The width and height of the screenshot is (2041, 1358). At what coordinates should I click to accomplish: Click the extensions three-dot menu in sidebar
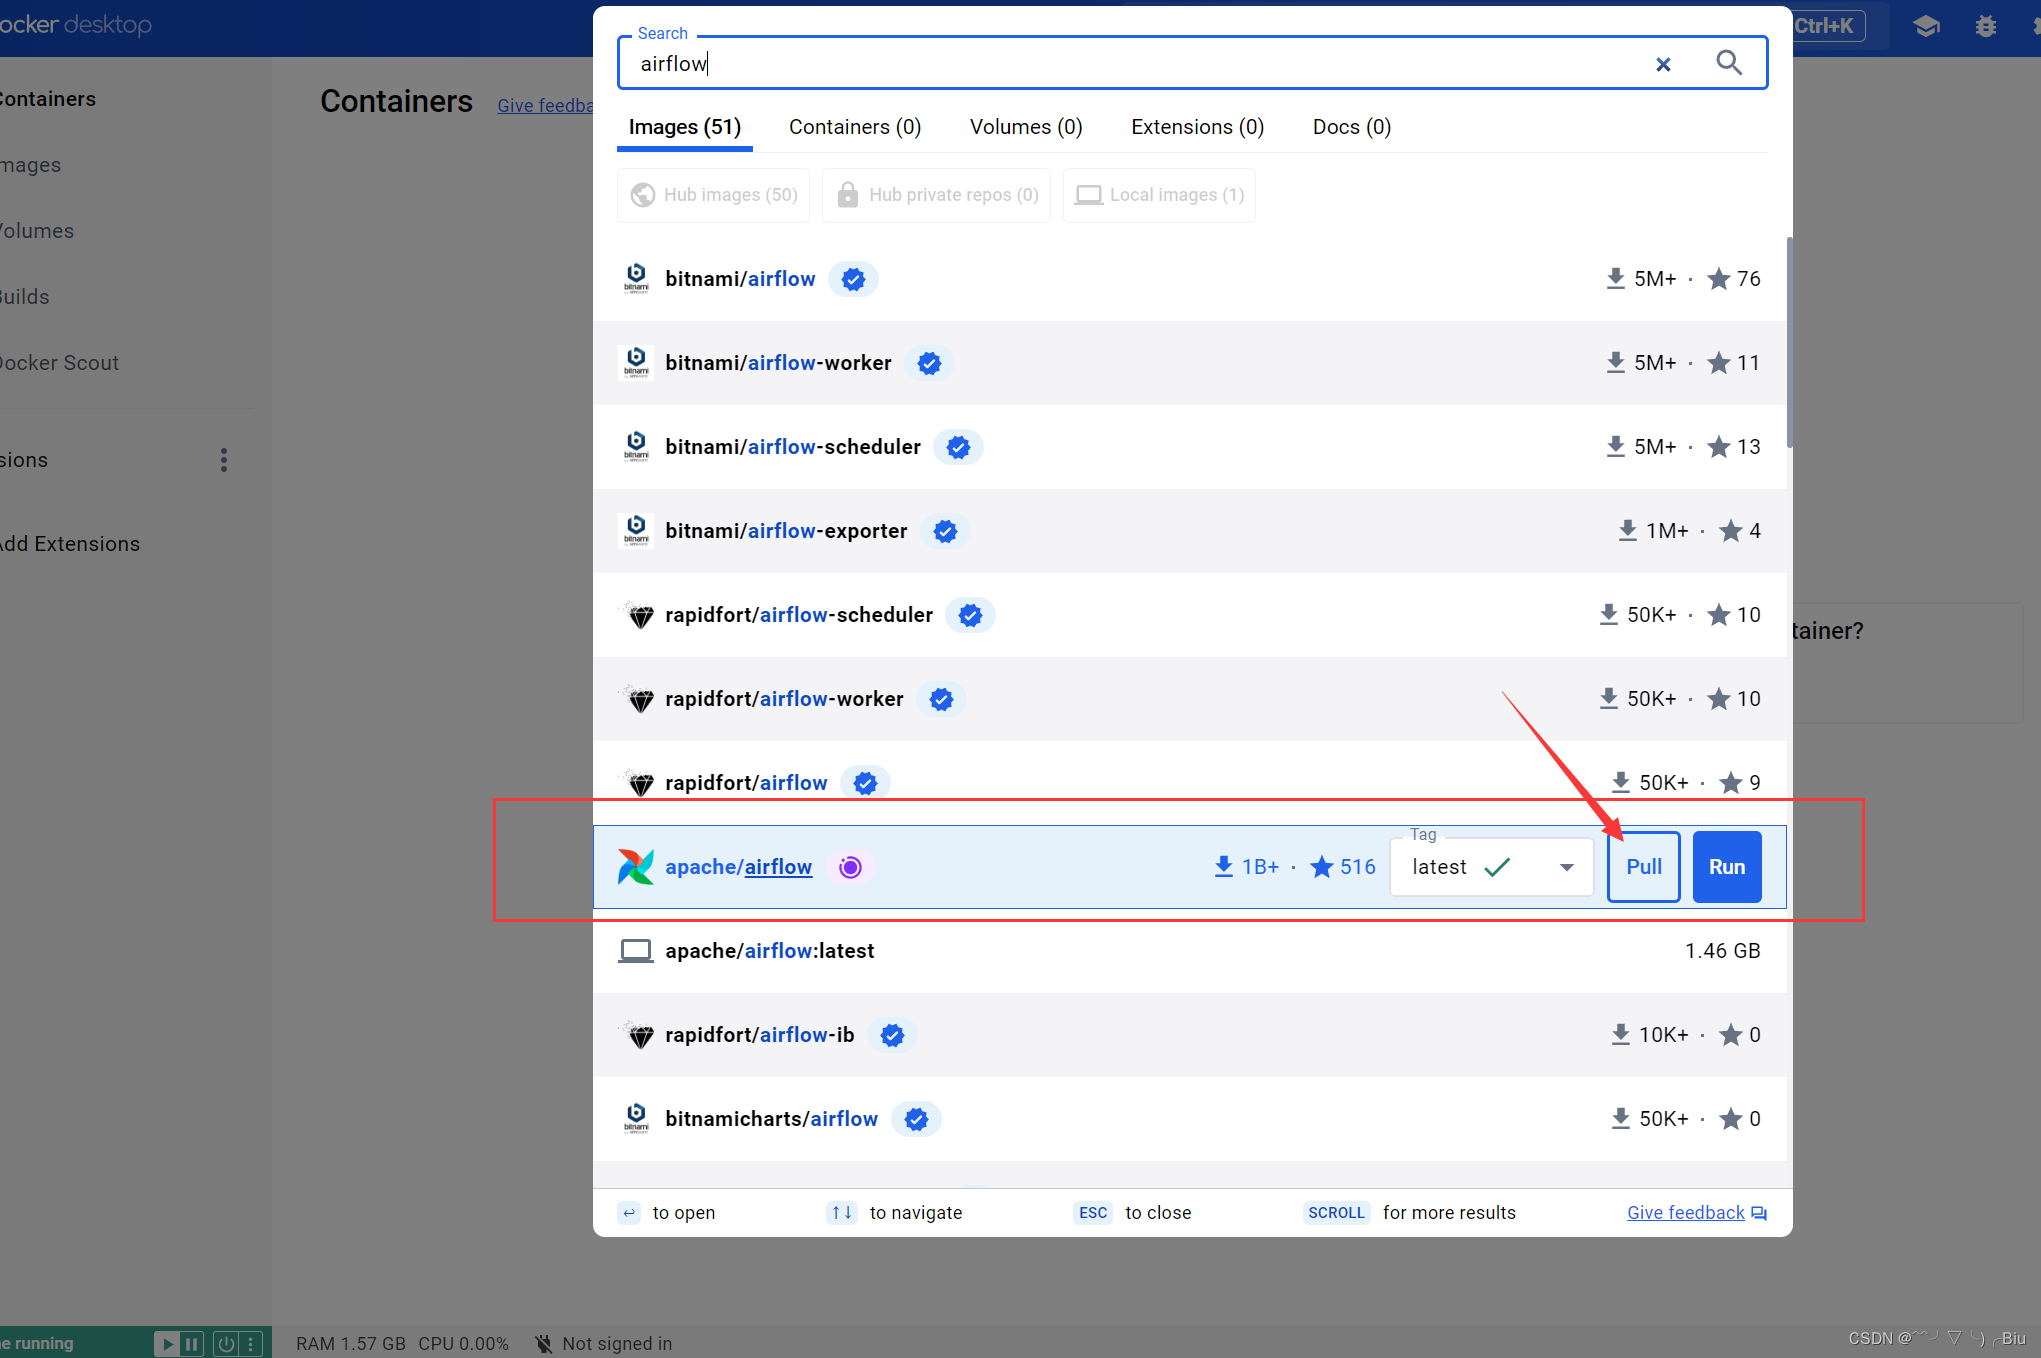(x=224, y=460)
